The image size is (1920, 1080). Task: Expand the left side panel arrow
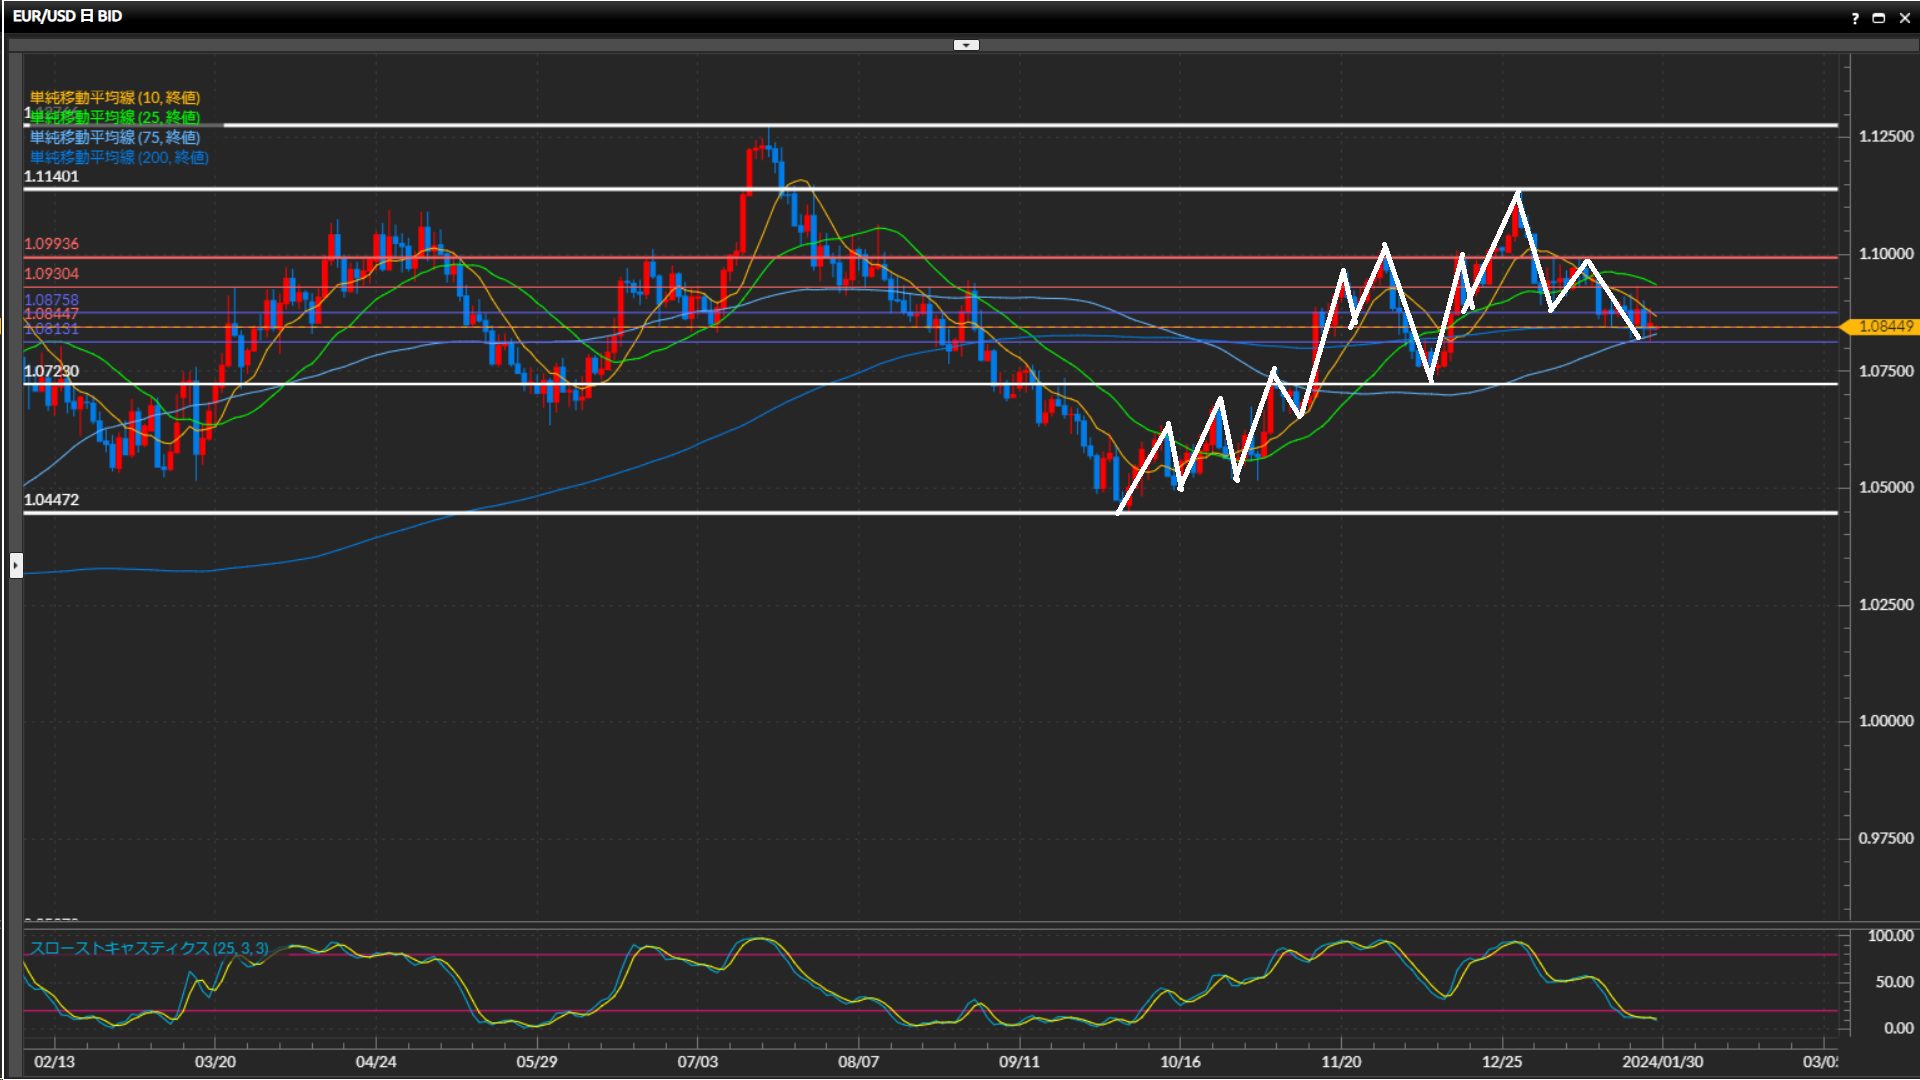(x=16, y=565)
